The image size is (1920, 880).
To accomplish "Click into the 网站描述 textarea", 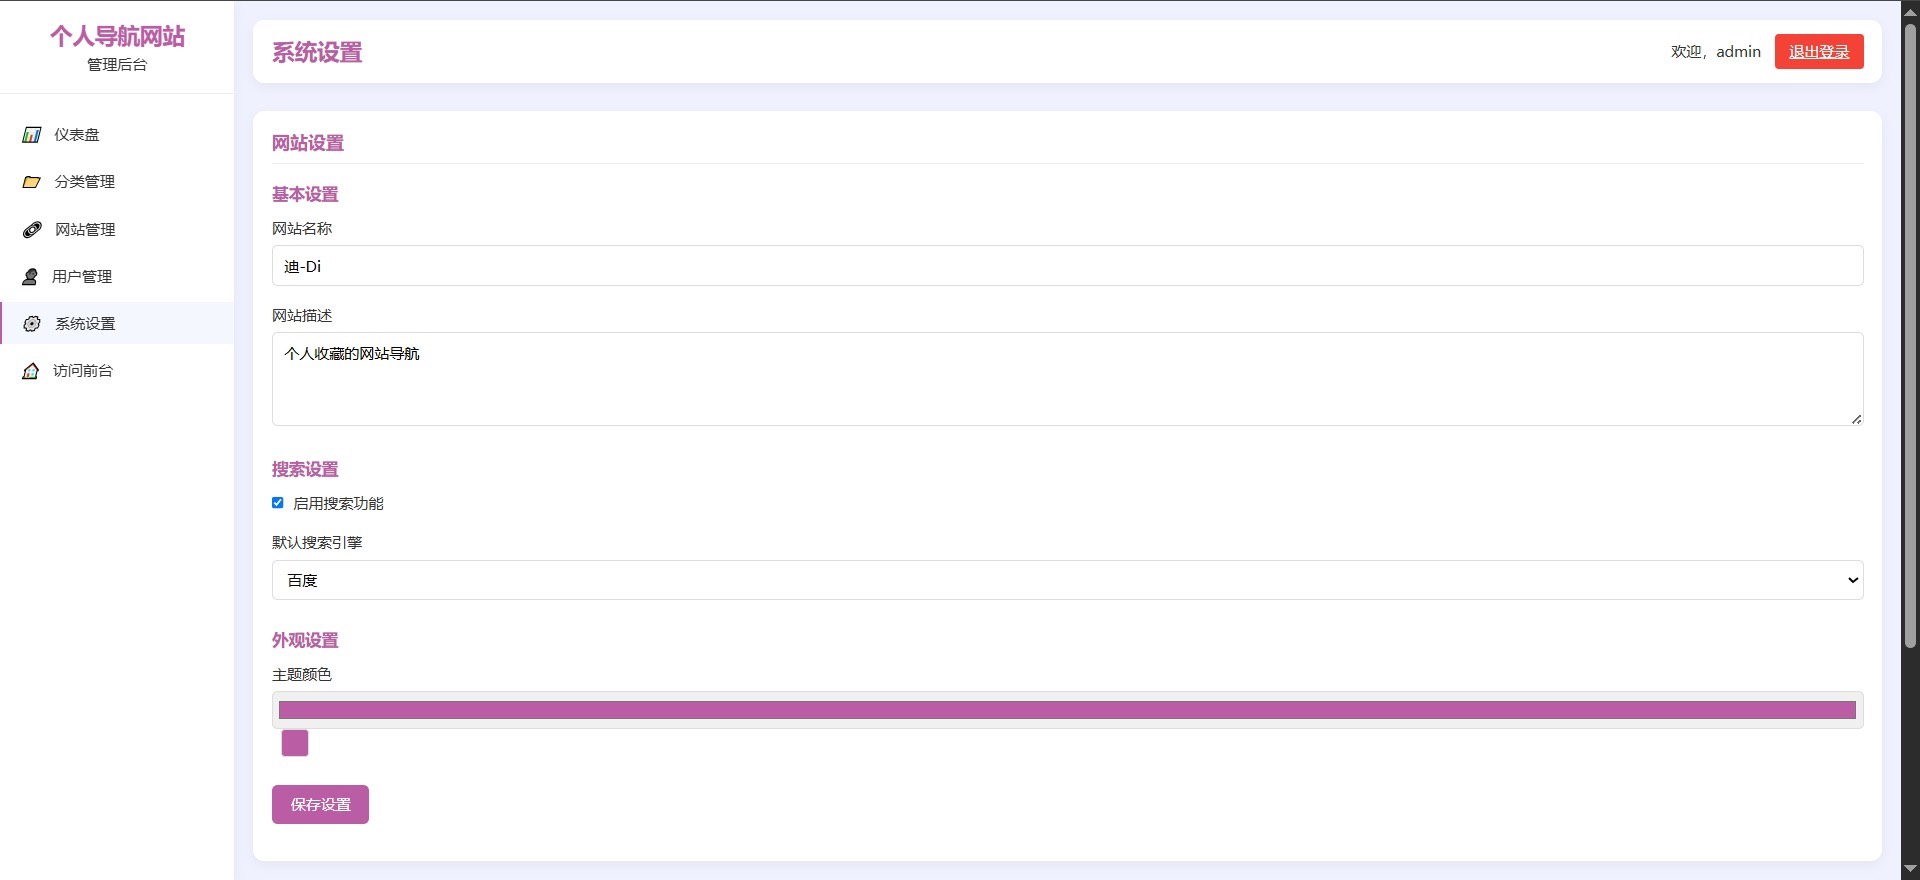I will (1066, 379).
